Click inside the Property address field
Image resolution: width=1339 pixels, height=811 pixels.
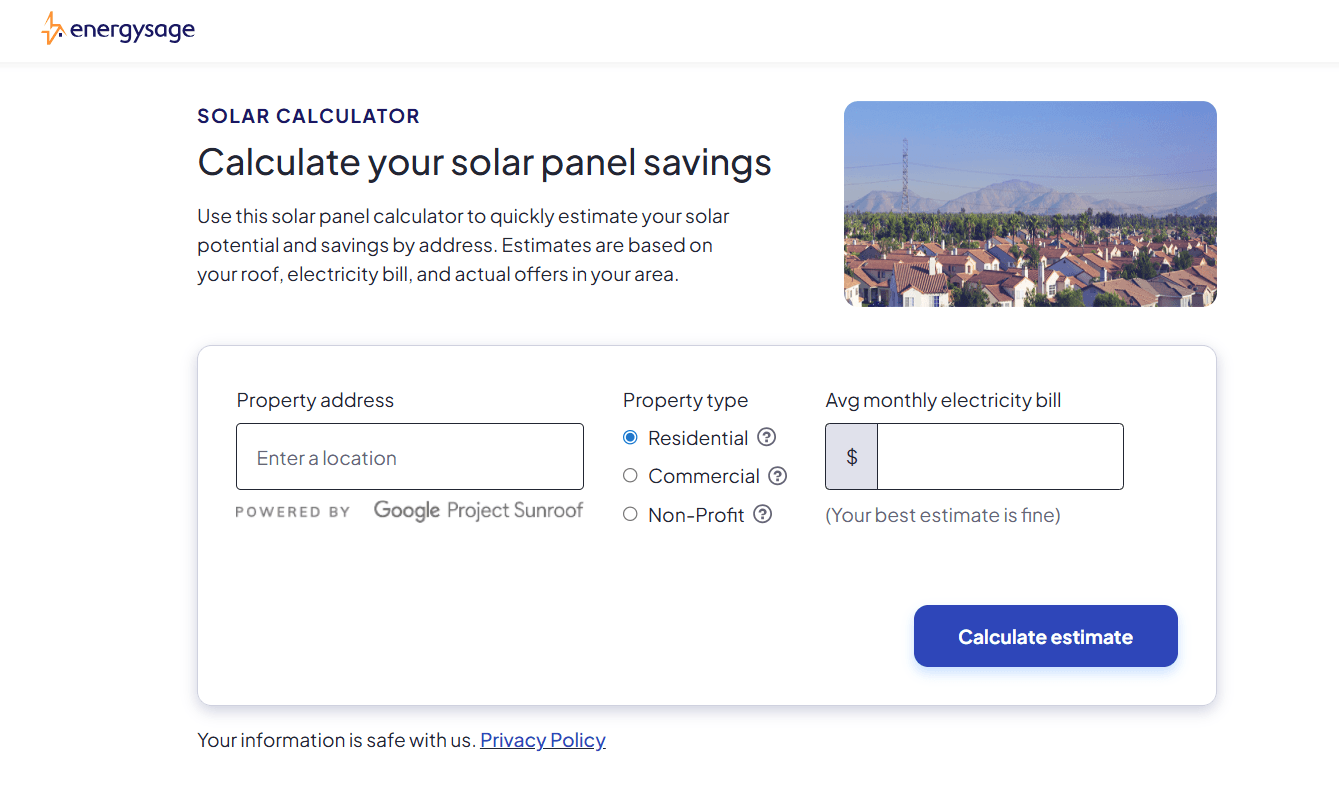409,456
